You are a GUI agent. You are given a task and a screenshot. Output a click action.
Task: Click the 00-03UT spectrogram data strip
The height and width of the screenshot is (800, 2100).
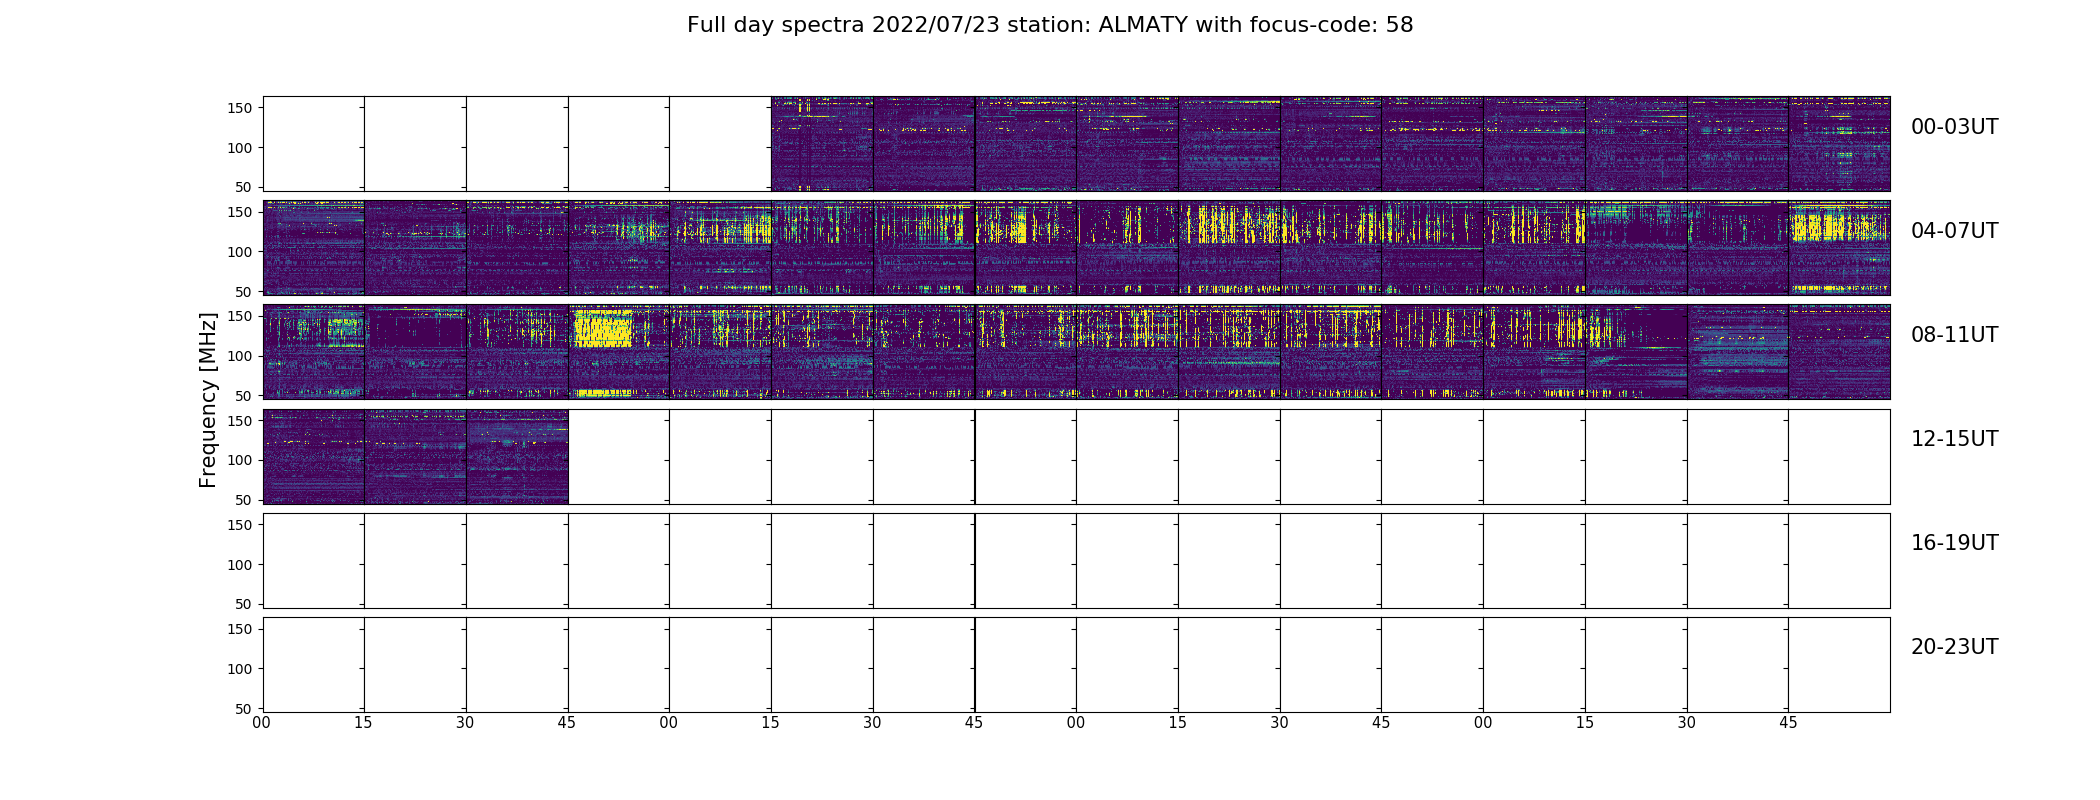(x=1330, y=144)
